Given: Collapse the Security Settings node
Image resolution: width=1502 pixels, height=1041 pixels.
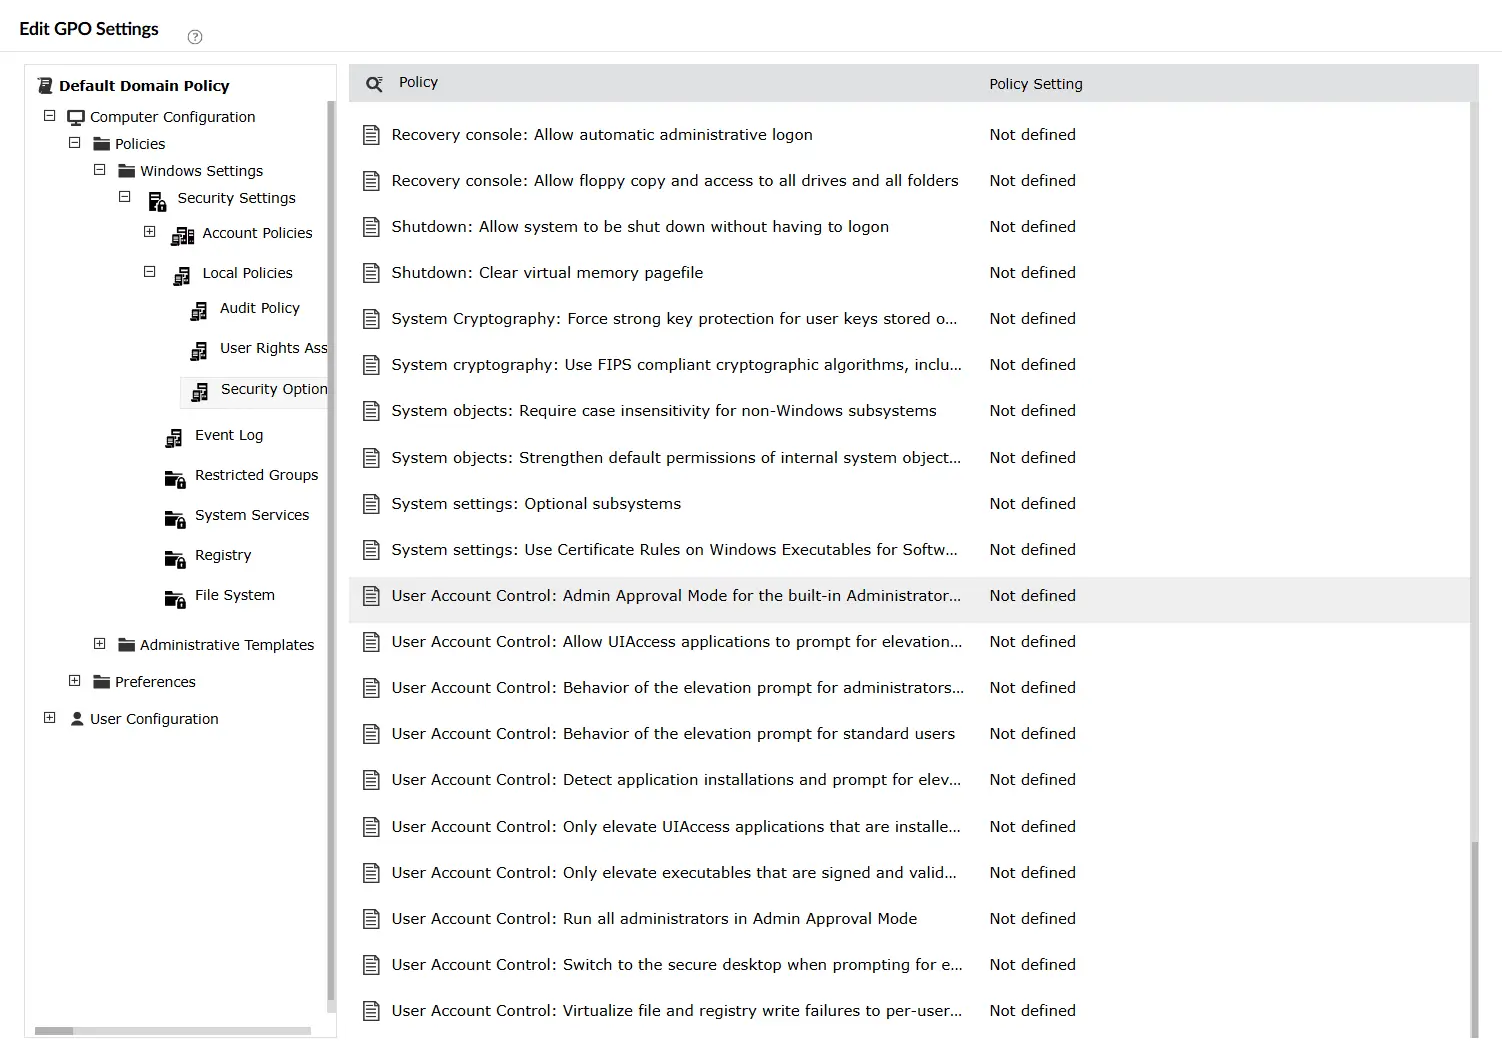Looking at the screenshot, I should coord(124,197).
